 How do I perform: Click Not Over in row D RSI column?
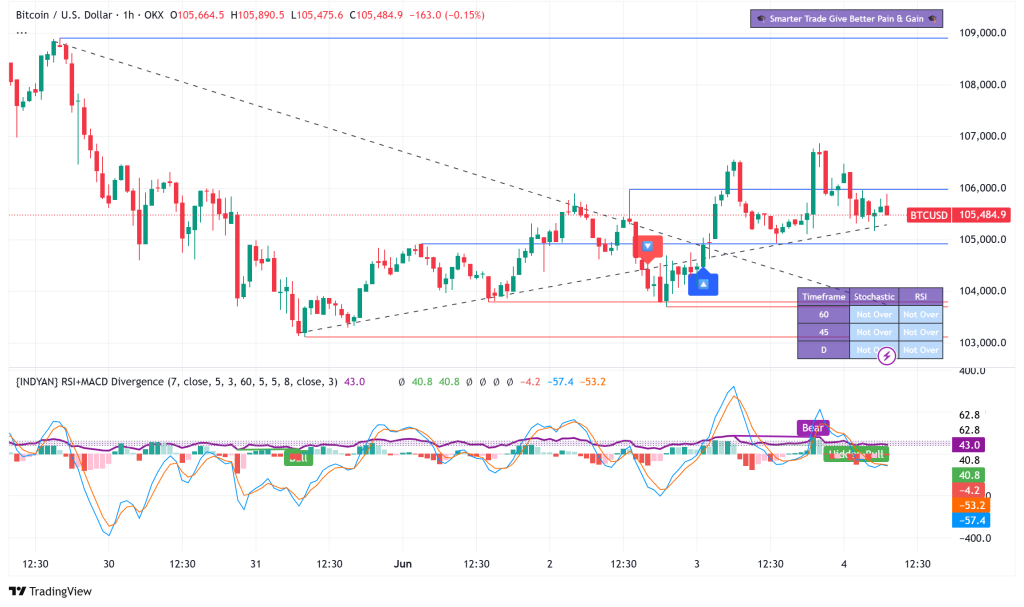coord(921,350)
